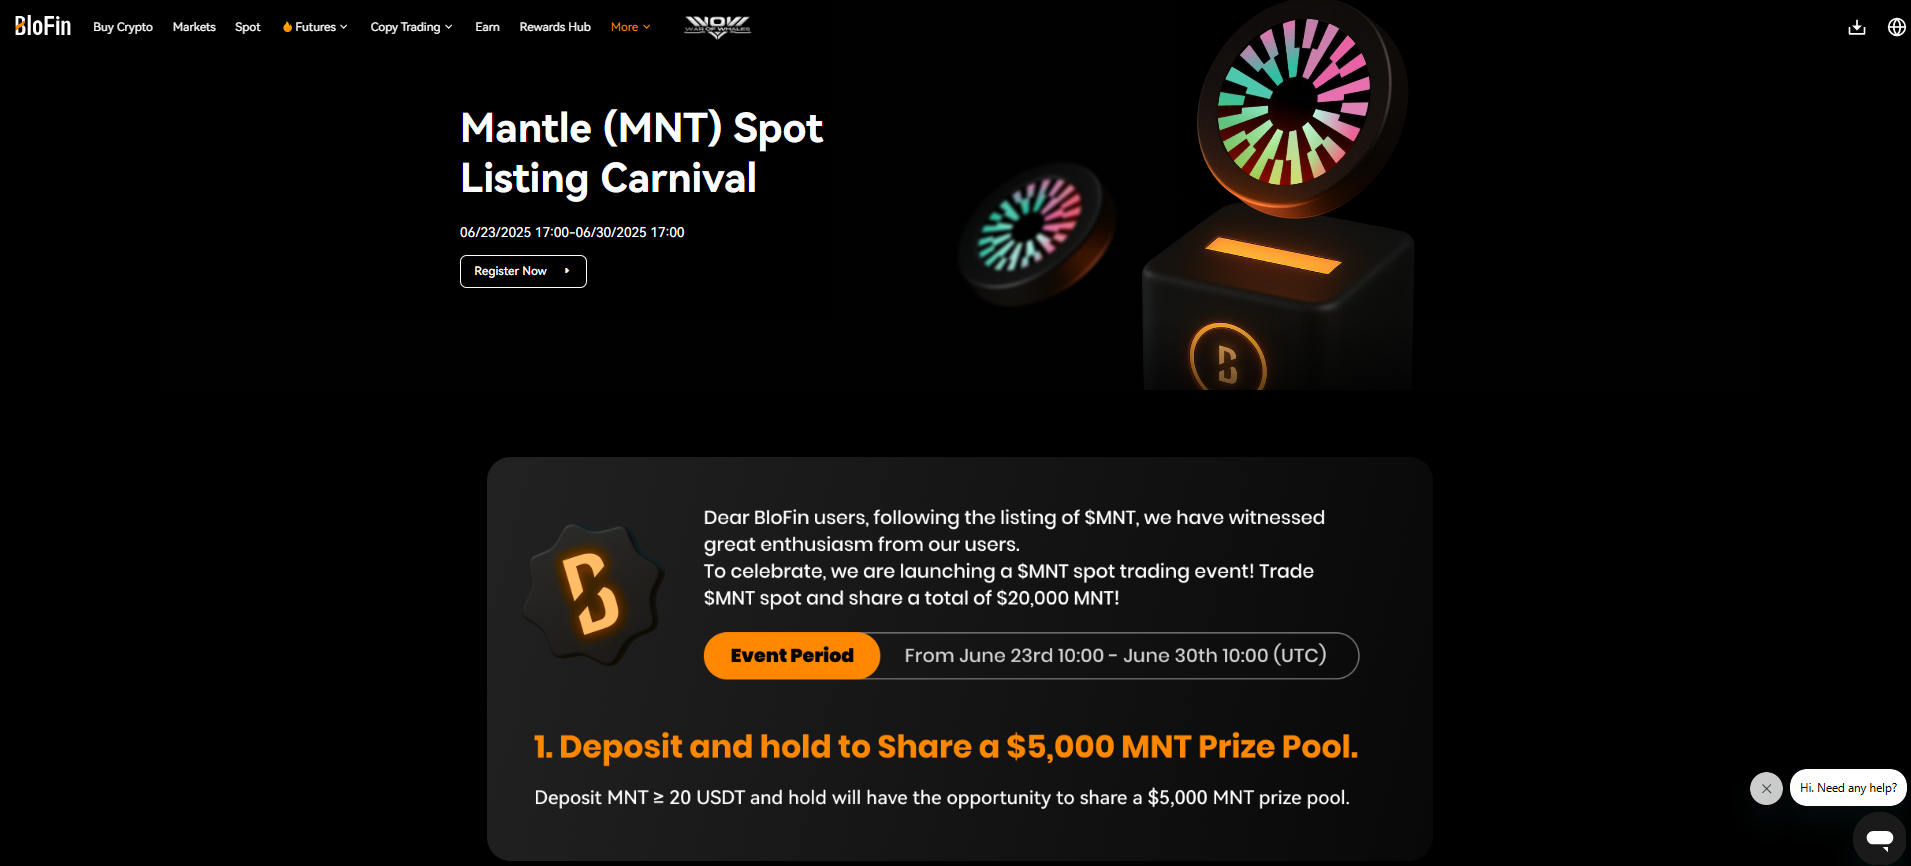
Task: Open the Earn page
Action: pos(487,27)
